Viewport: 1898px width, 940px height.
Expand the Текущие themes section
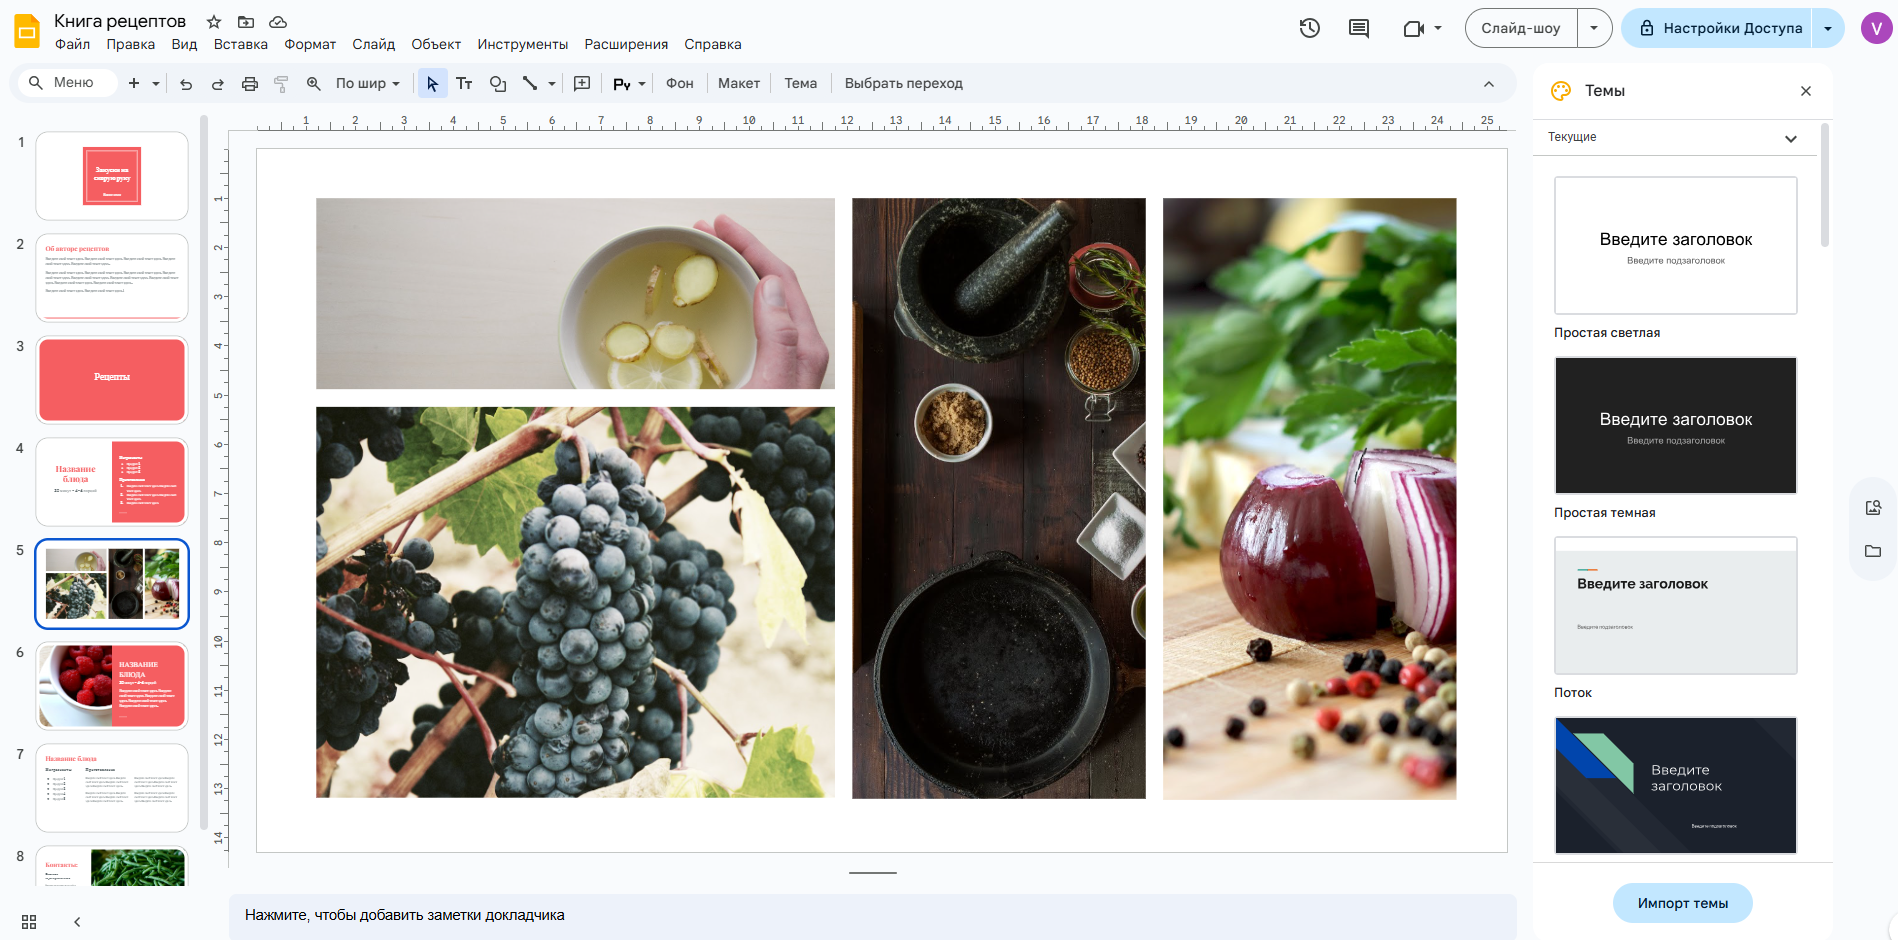(1790, 138)
